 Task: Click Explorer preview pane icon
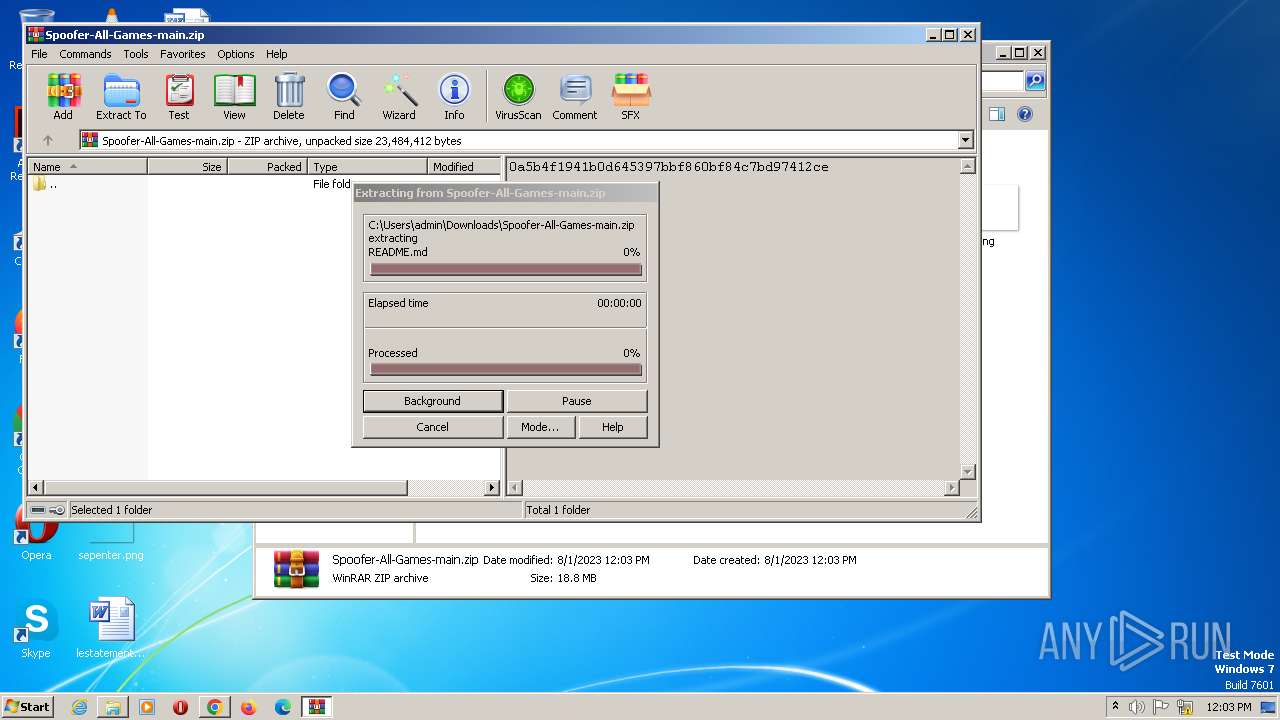[996, 114]
